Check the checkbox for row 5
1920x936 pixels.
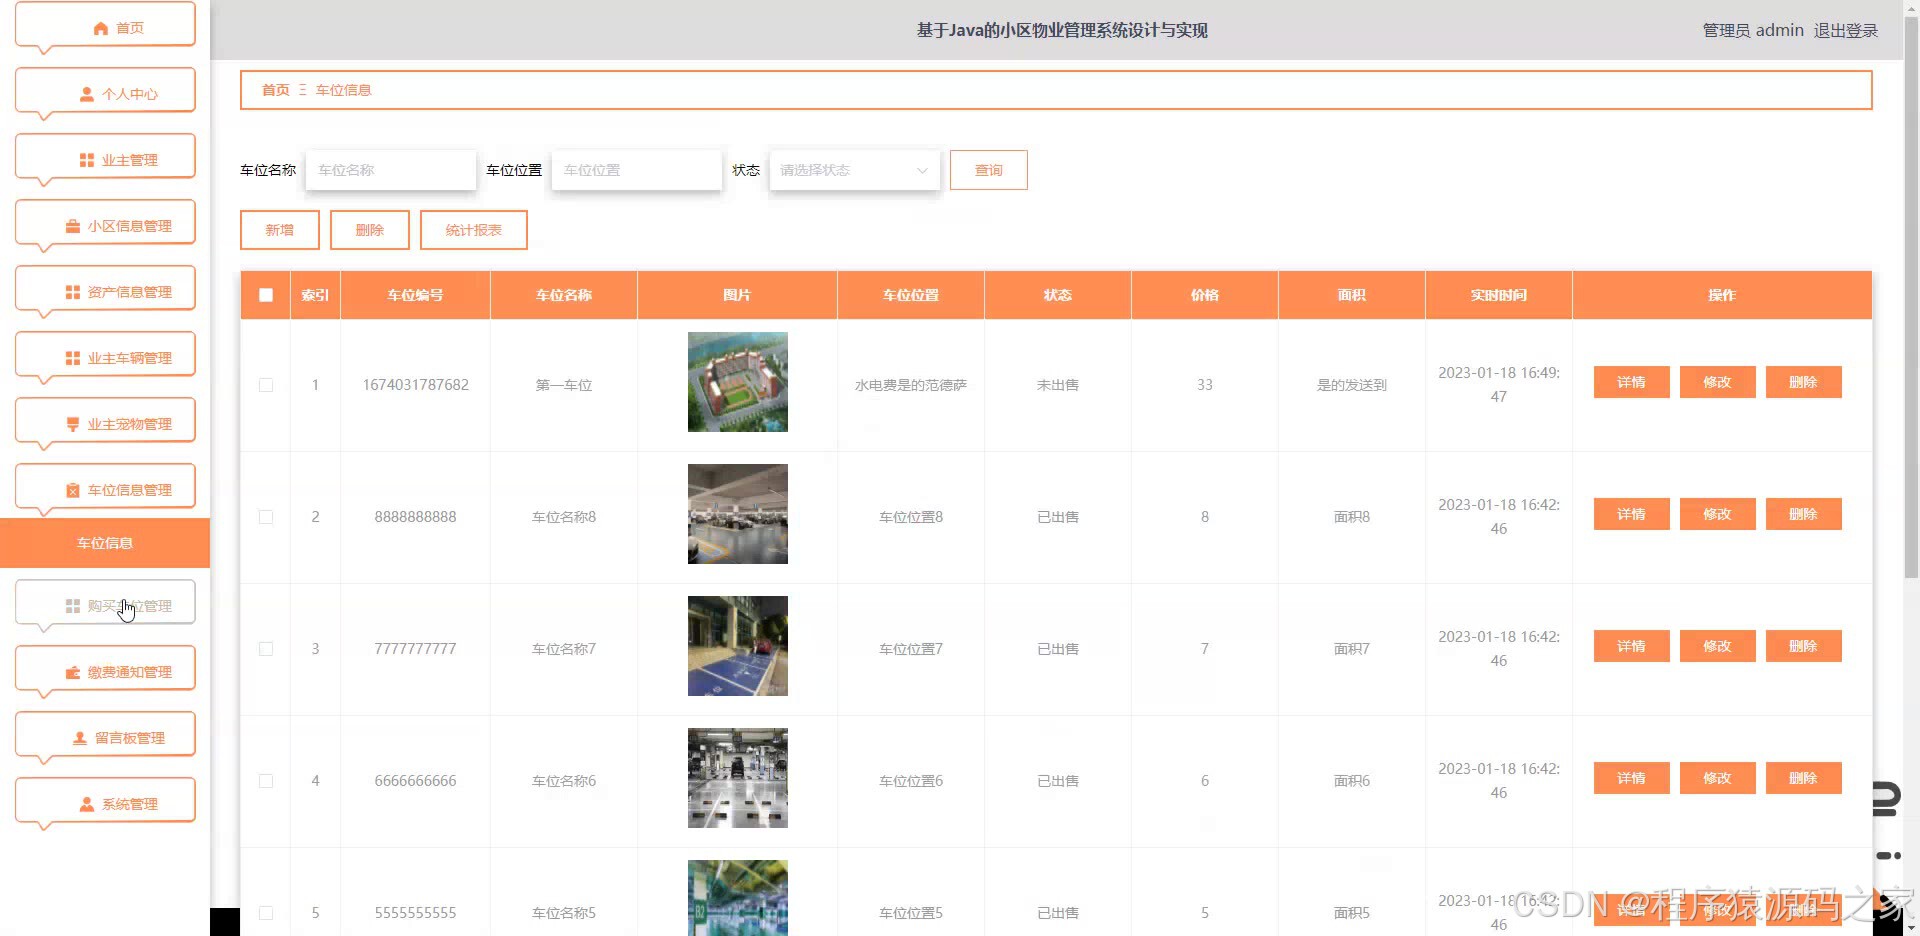pyautogui.click(x=266, y=913)
